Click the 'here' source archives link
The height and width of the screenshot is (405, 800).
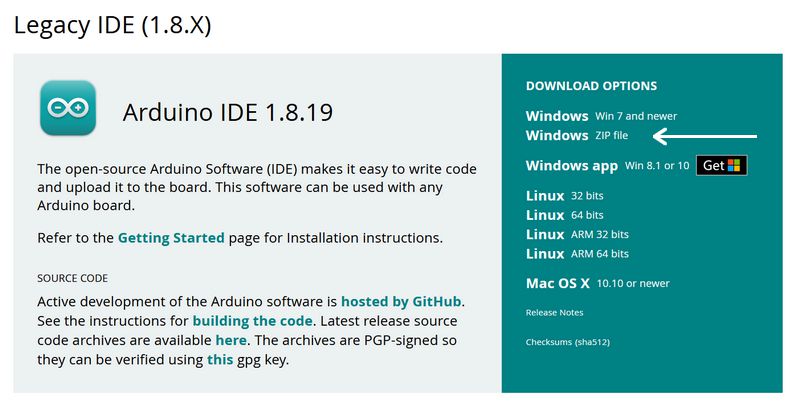[x=231, y=340]
